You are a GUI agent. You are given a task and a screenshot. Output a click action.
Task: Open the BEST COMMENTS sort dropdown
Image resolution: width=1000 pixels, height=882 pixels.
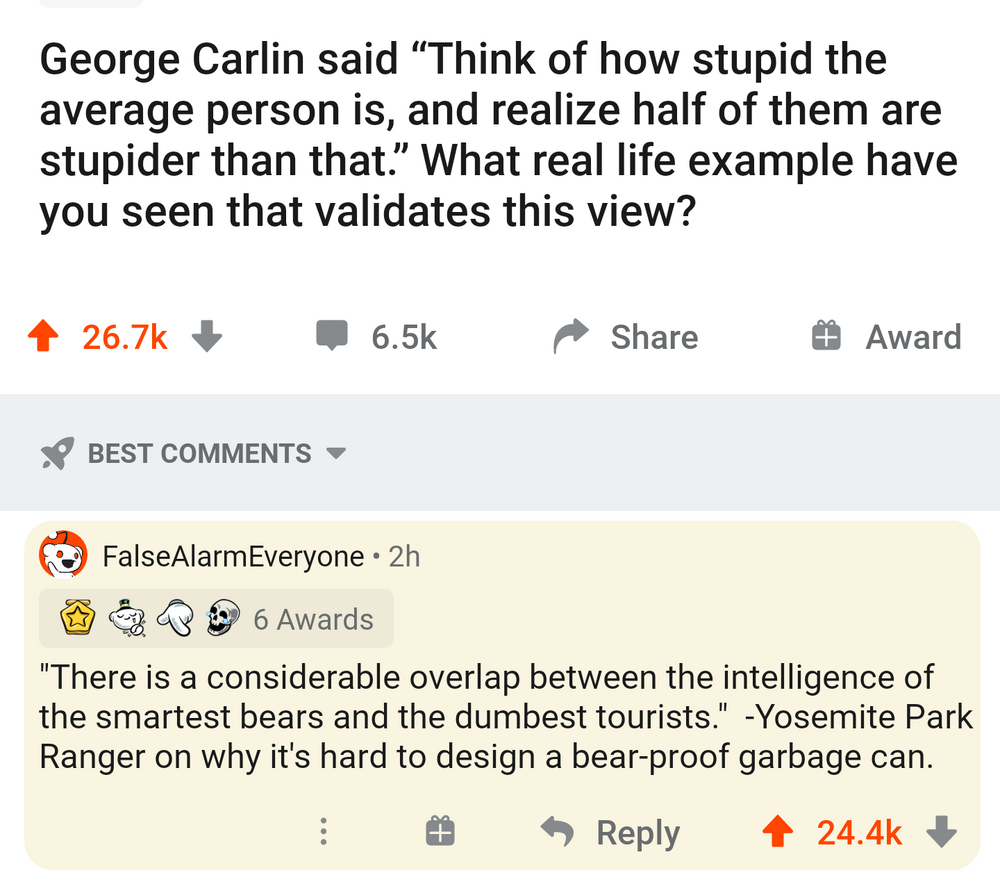(x=337, y=452)
